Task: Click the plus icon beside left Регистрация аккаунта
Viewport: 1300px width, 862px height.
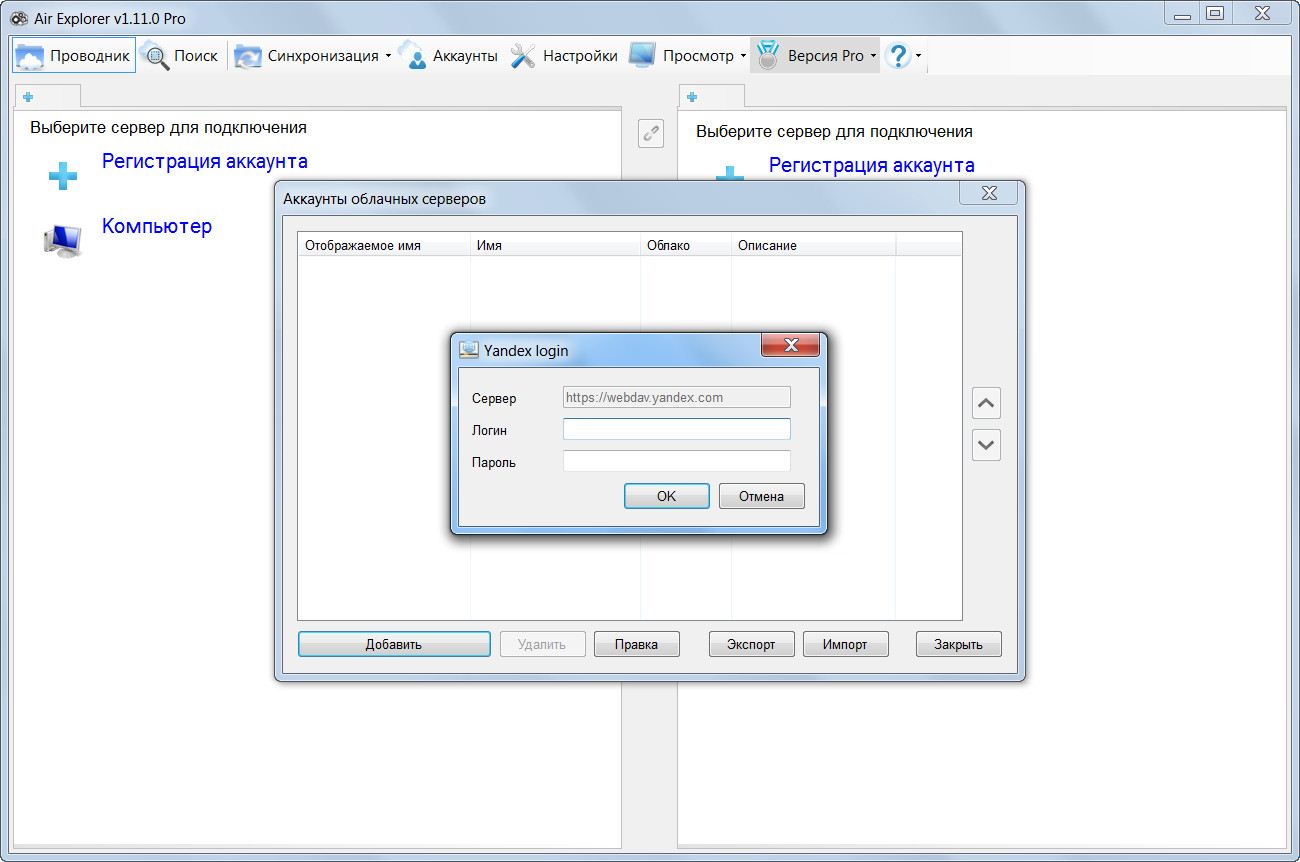Action: coord(63,177)
